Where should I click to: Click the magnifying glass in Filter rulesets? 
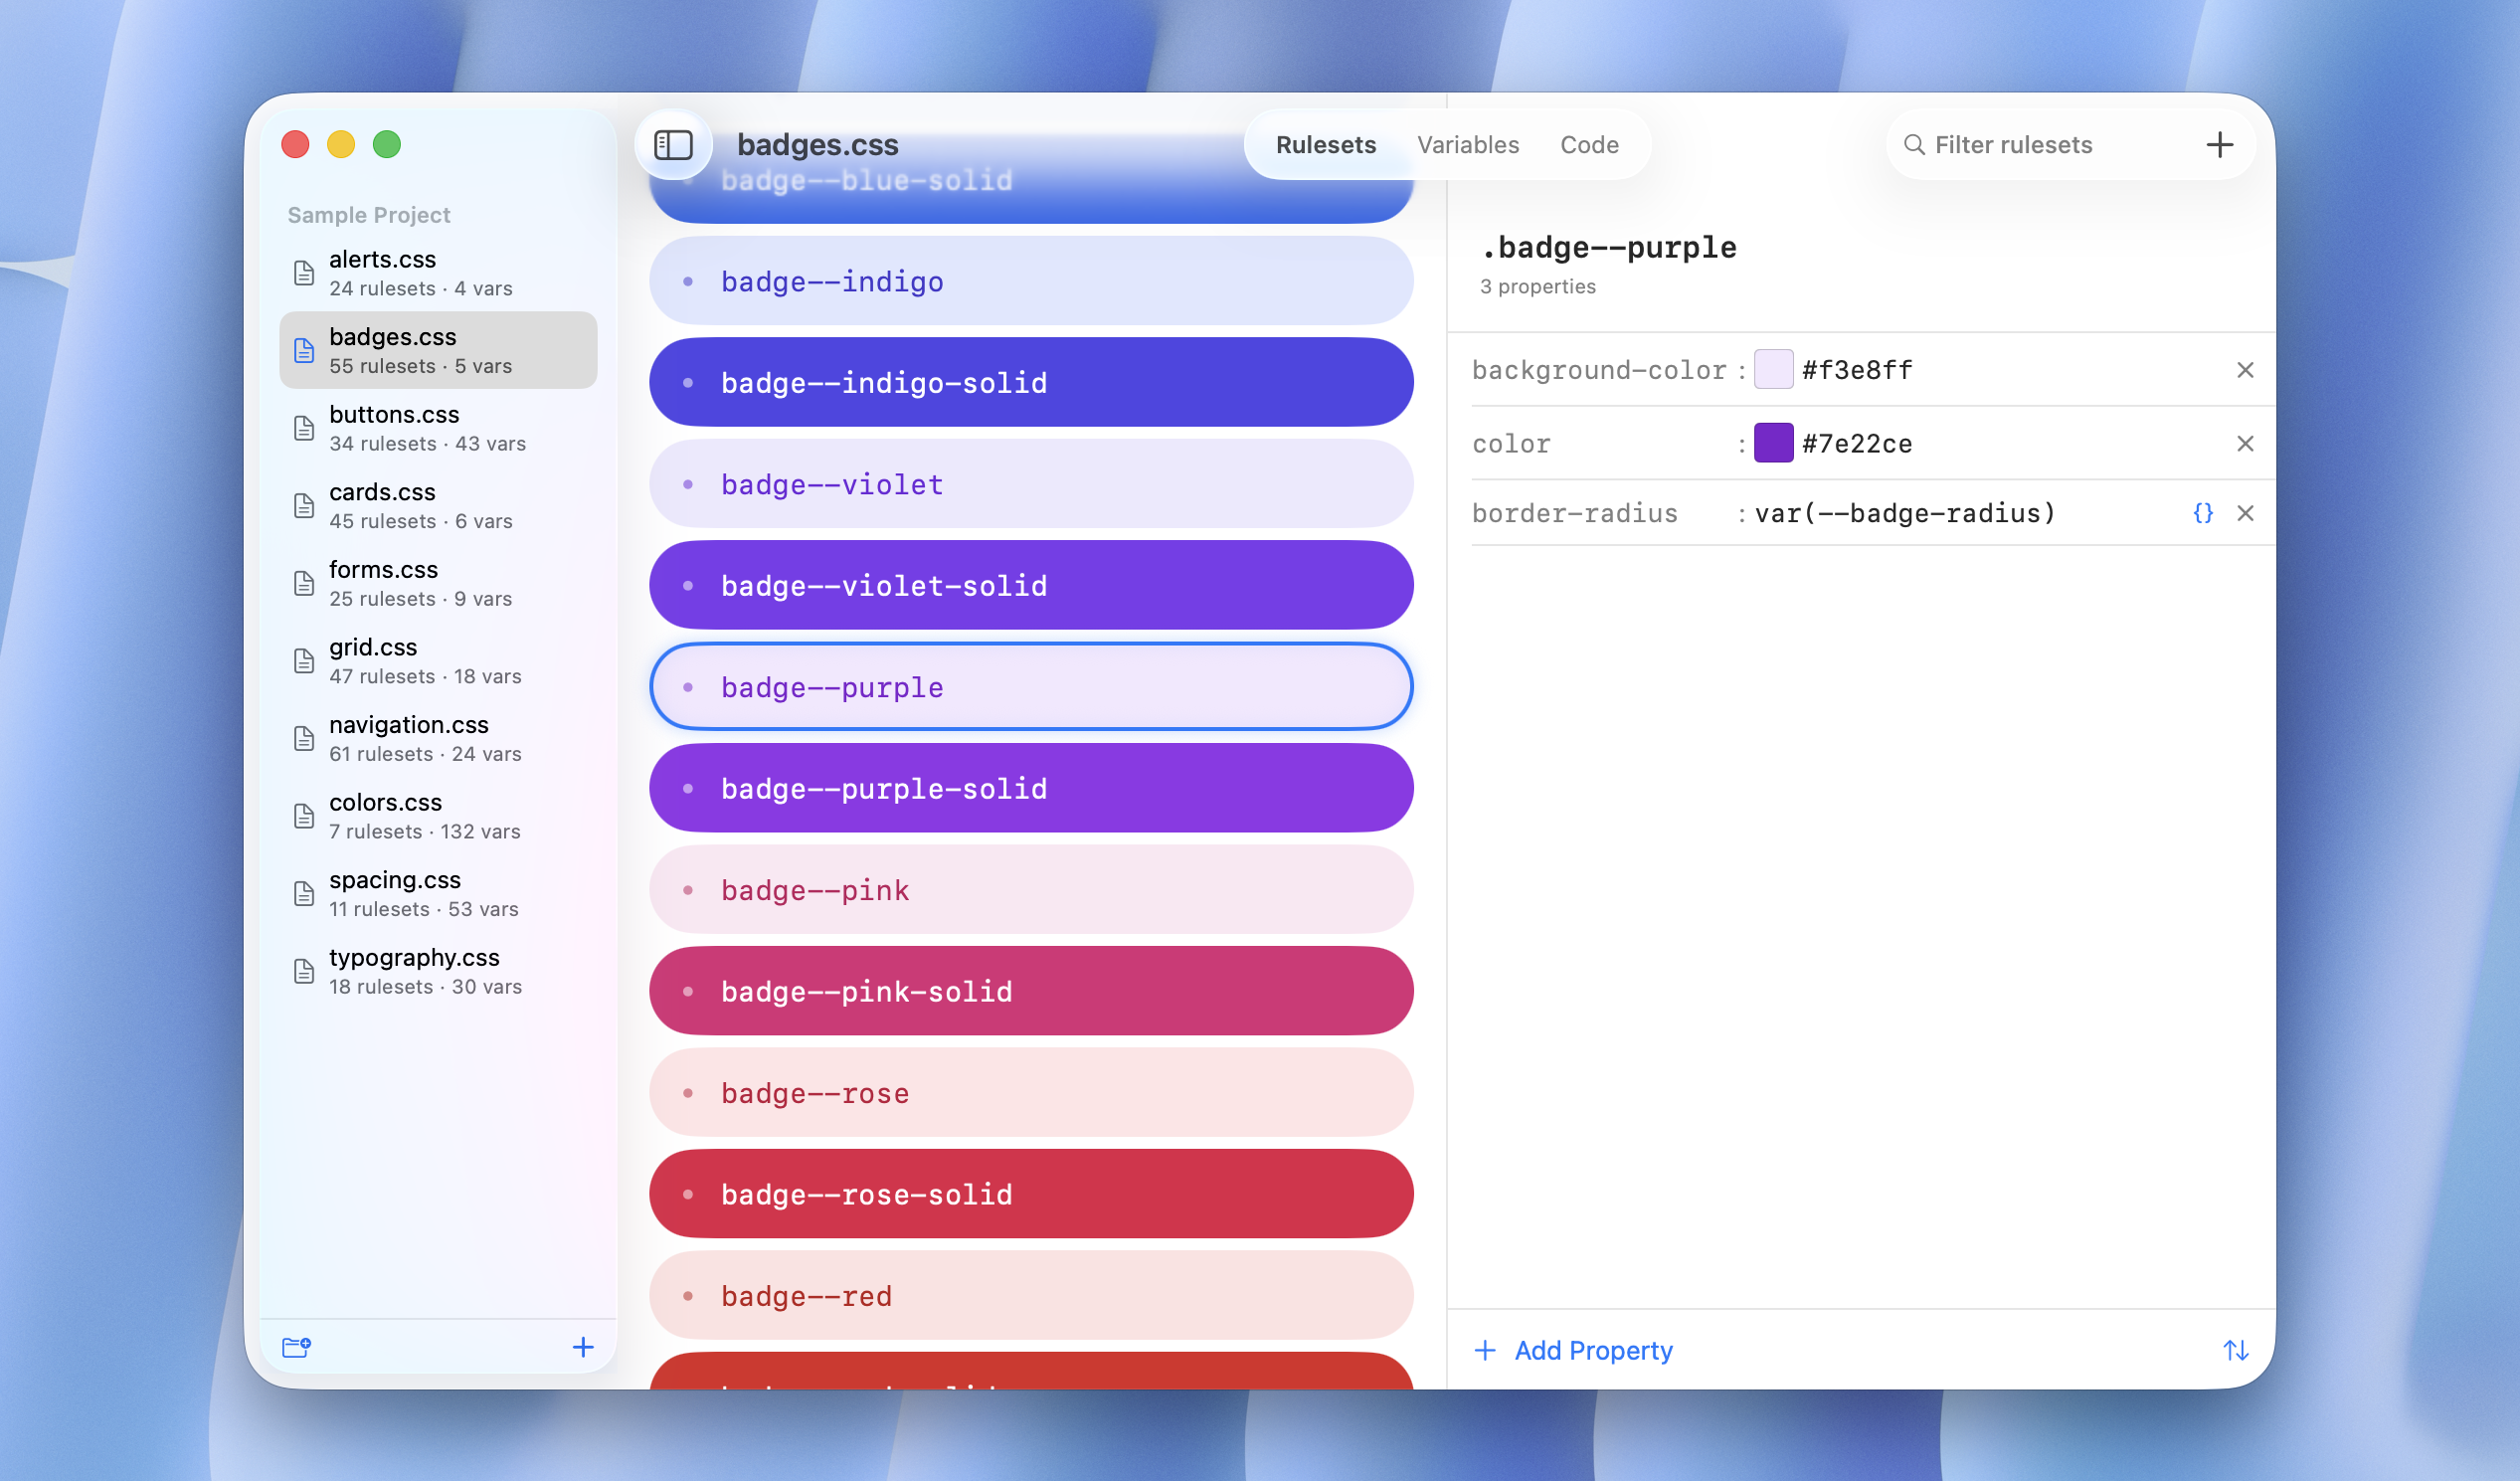(1913, 145)
